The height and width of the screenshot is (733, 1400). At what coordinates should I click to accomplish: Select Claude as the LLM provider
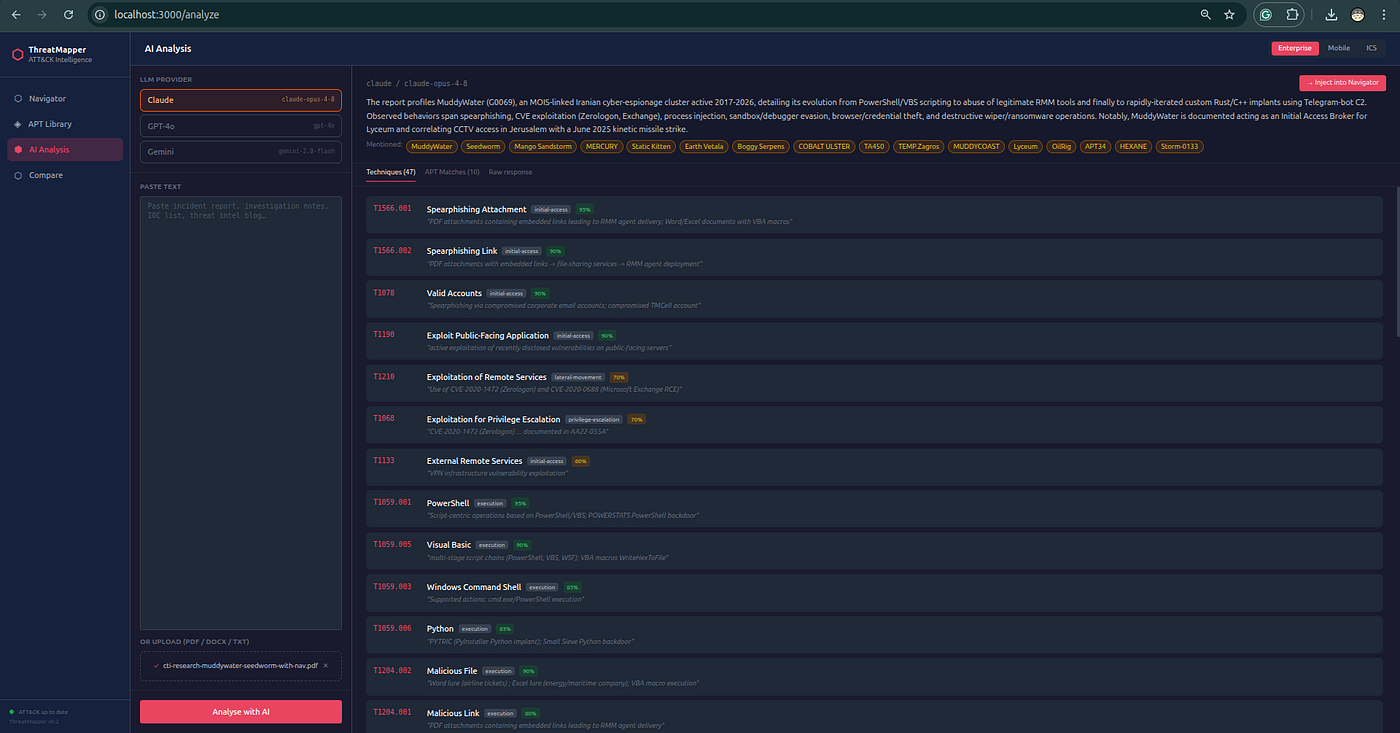241,100
